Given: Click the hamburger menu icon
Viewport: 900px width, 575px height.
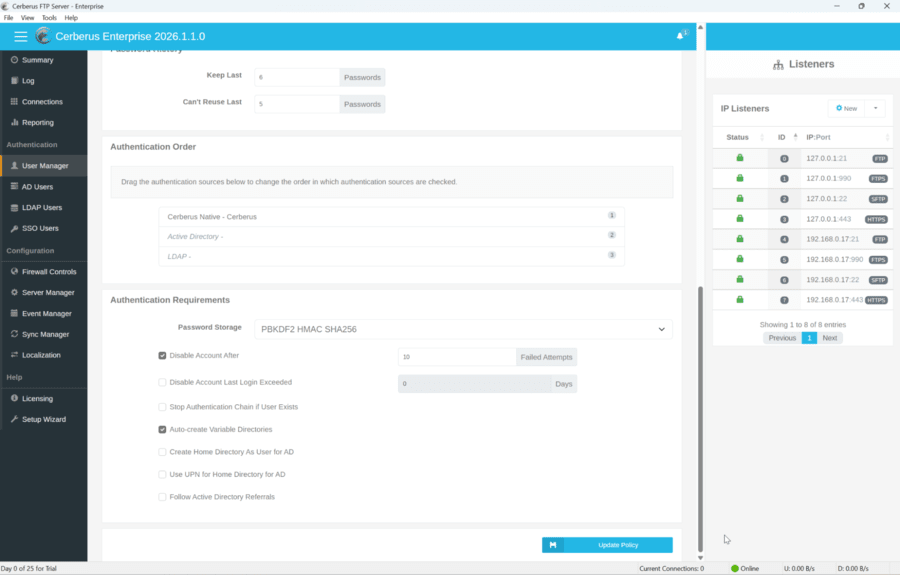Looking at the screenshot, I should point(20,36).
